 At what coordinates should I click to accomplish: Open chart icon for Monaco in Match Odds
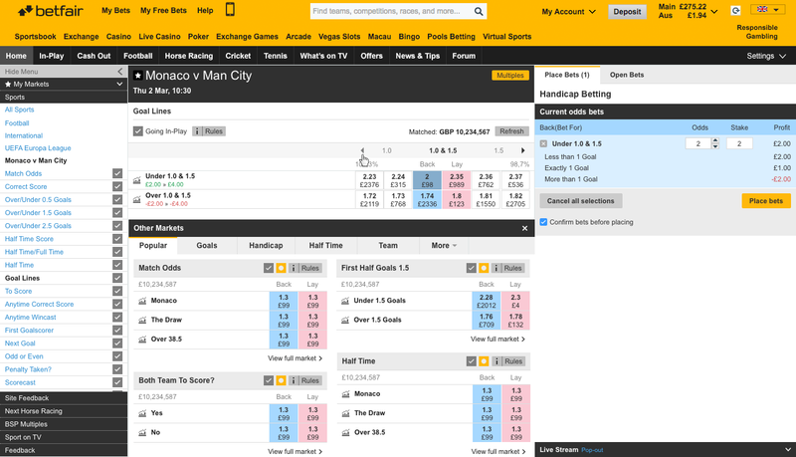coord(142,301)
